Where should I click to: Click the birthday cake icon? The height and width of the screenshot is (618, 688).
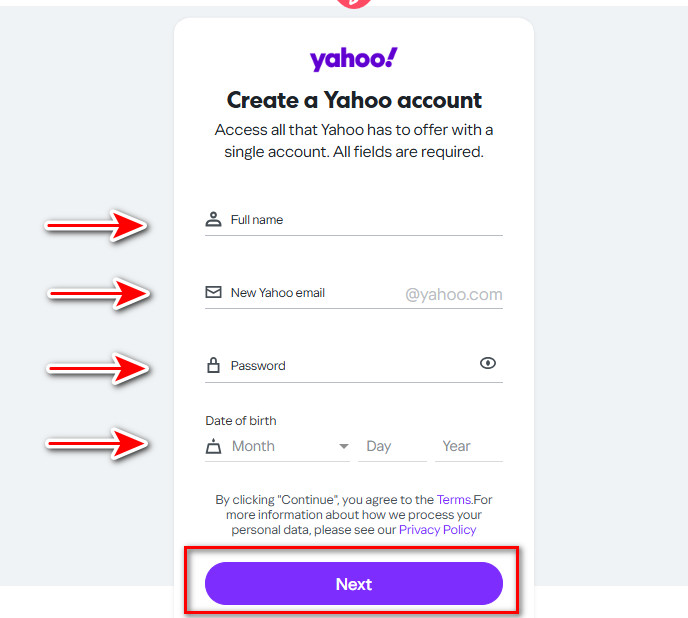(213, 447)
